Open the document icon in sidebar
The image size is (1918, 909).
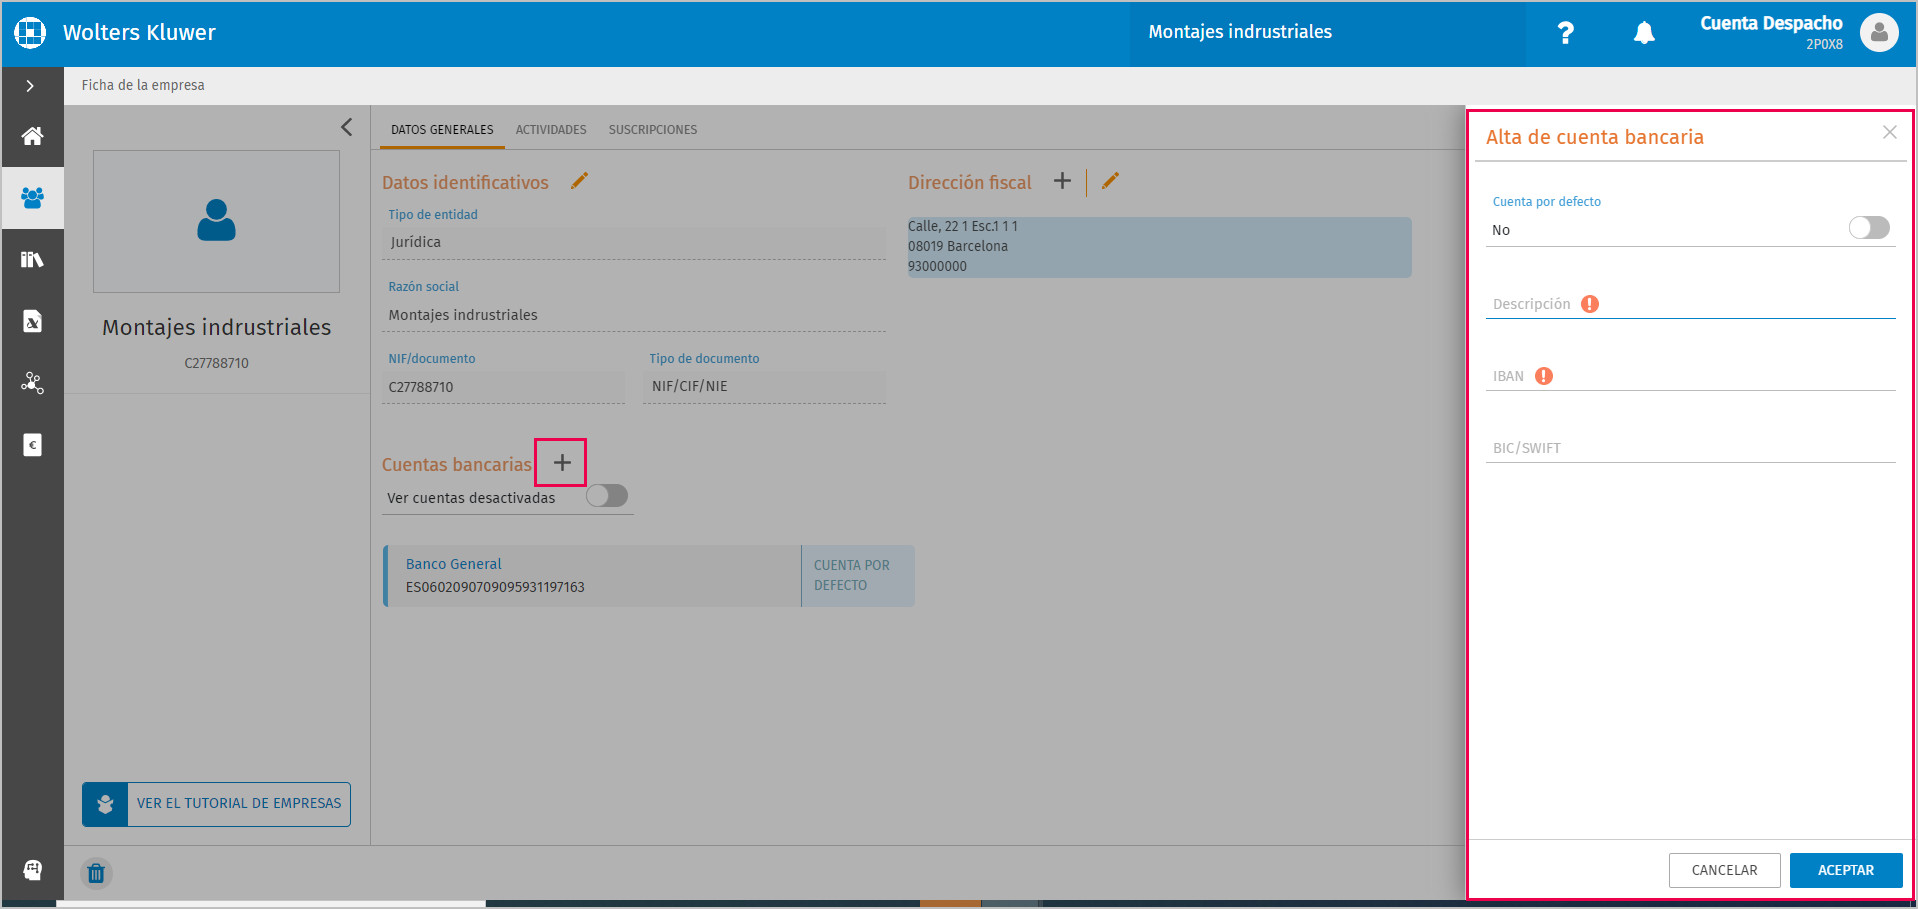point(32,321)
